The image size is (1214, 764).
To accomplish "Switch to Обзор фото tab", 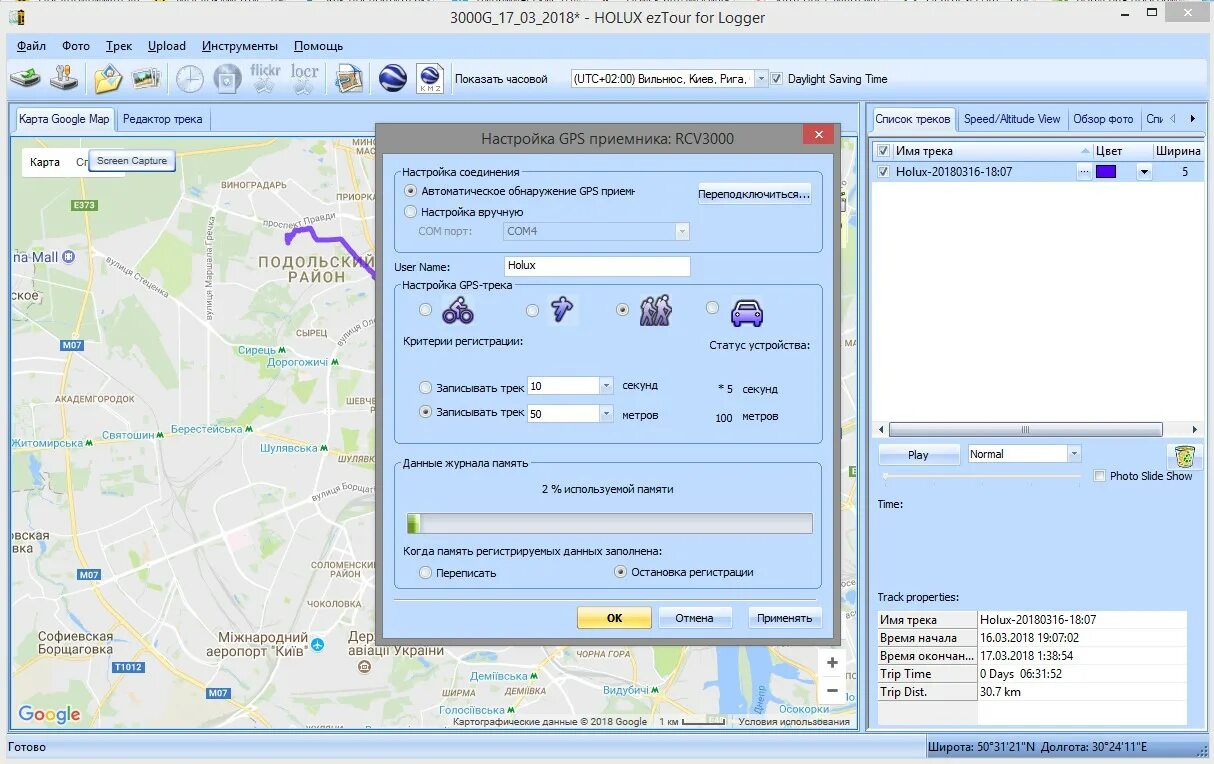I will point(1103,119).
